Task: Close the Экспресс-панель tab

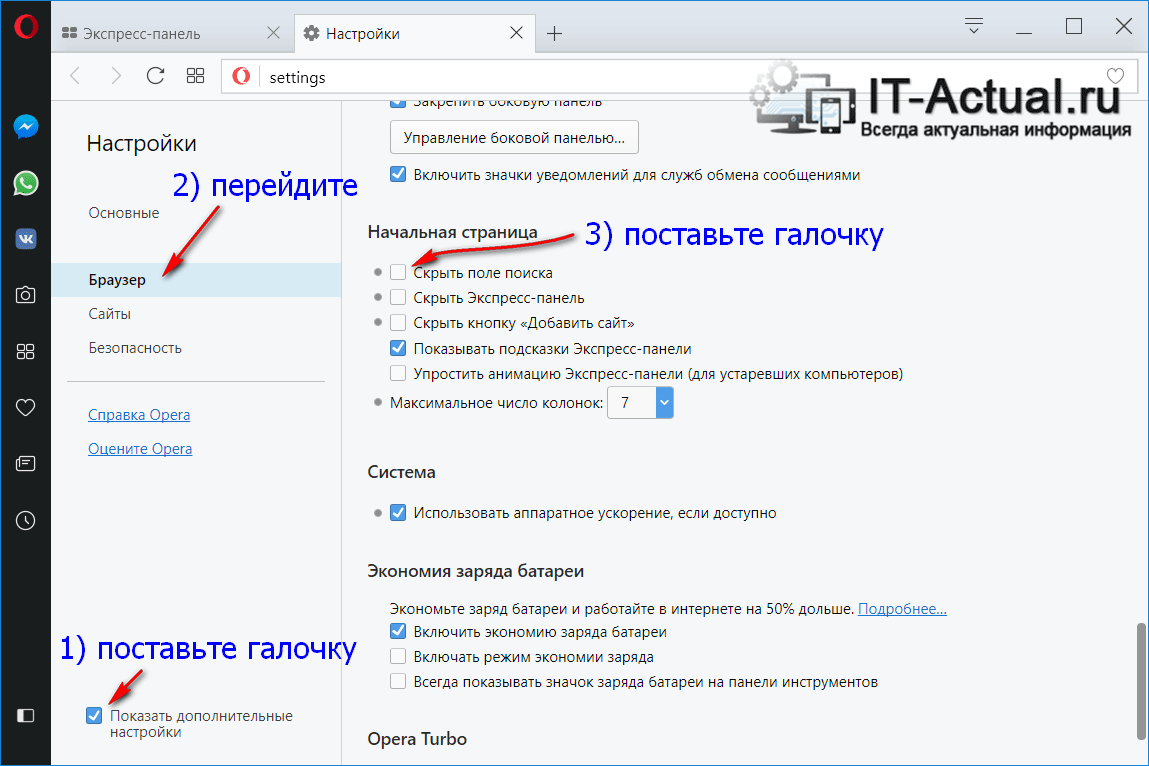Action: point(273,33)
